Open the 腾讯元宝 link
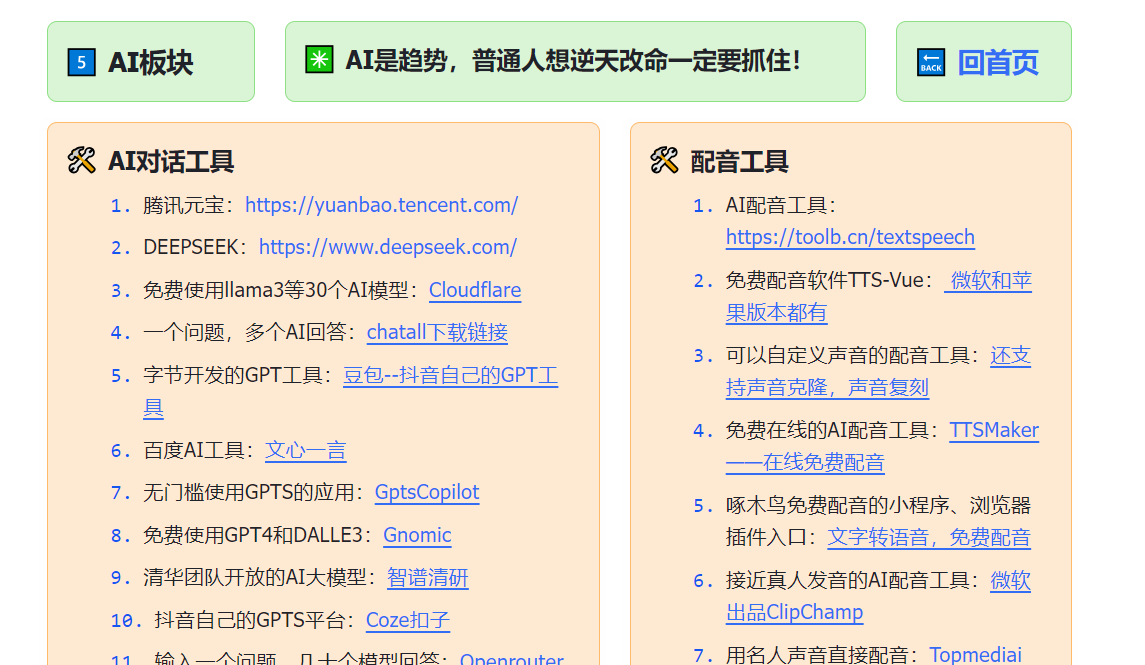 click(x=382, y=205)
